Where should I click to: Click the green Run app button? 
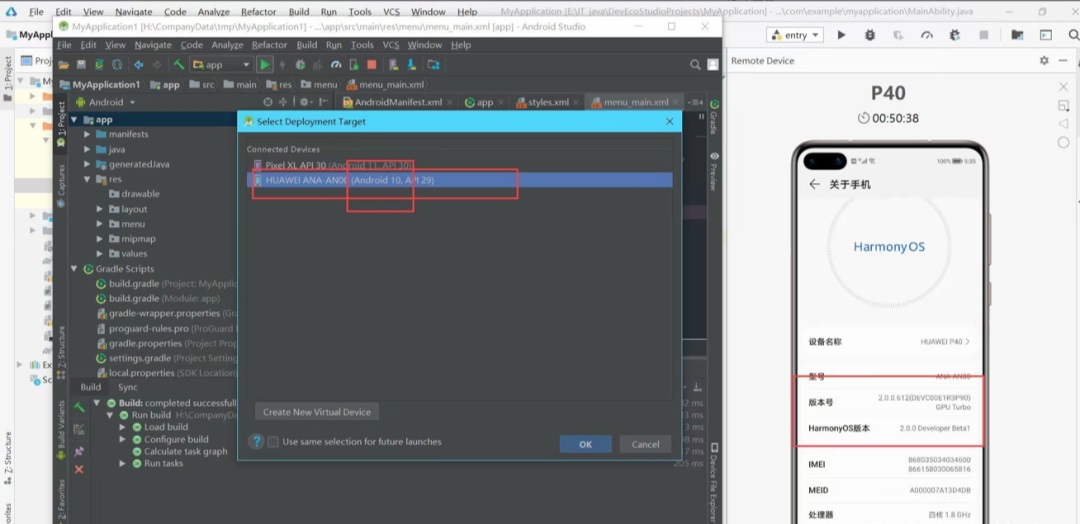[x=265, y=65]
